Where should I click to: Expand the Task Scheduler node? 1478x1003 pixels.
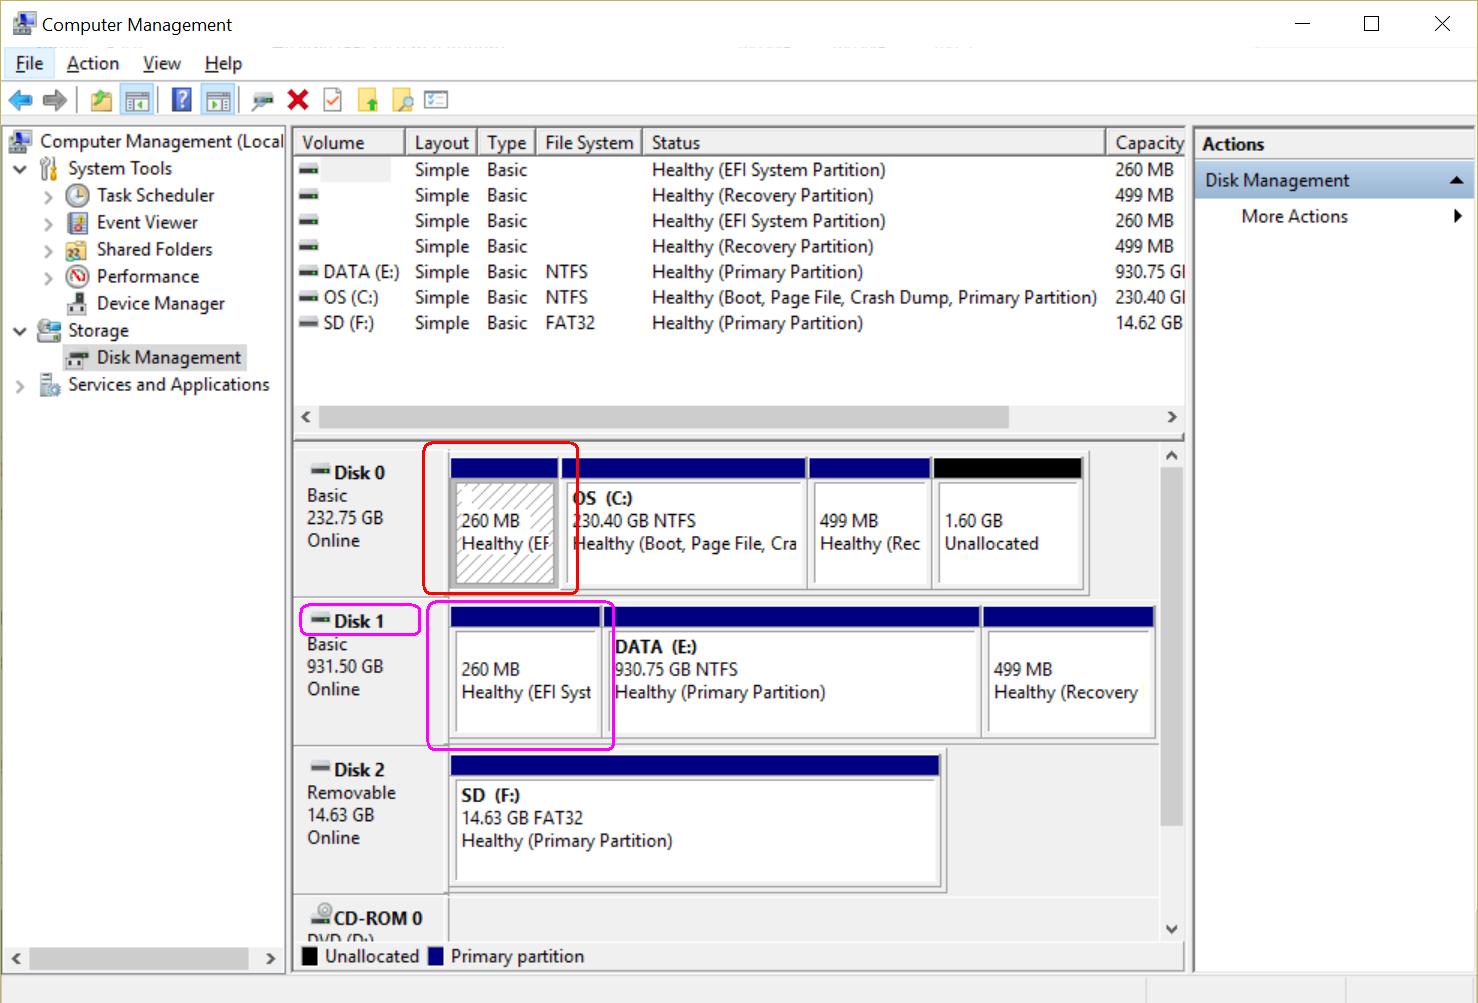coord(48,197)
